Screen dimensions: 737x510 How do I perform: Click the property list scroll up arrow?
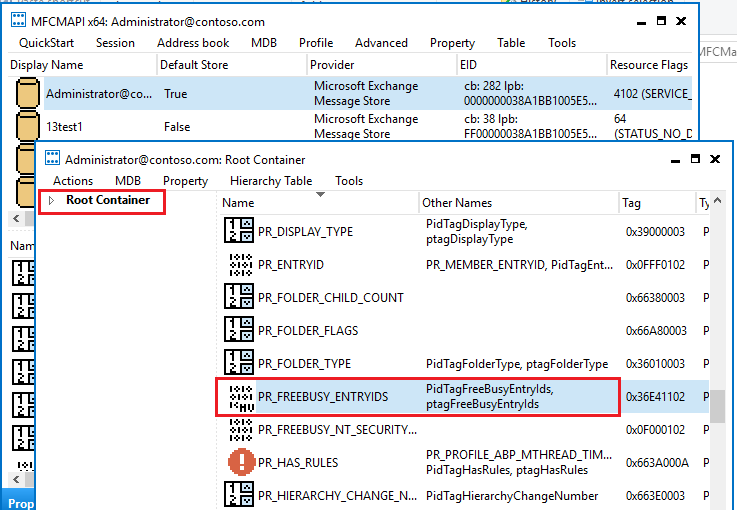click(717, 201)
